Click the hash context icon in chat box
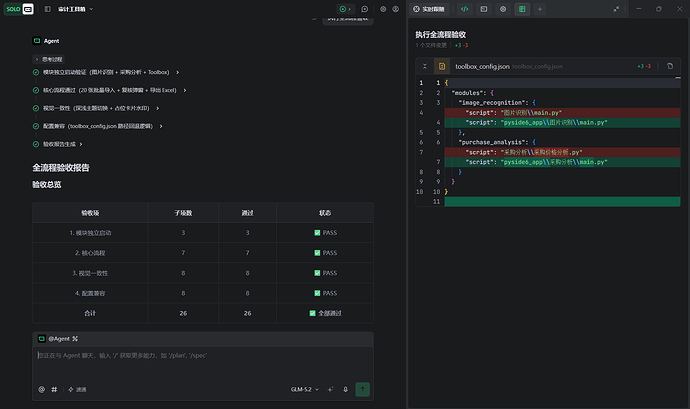The width and height of the screenshot is (690, 409). [54, 389]
